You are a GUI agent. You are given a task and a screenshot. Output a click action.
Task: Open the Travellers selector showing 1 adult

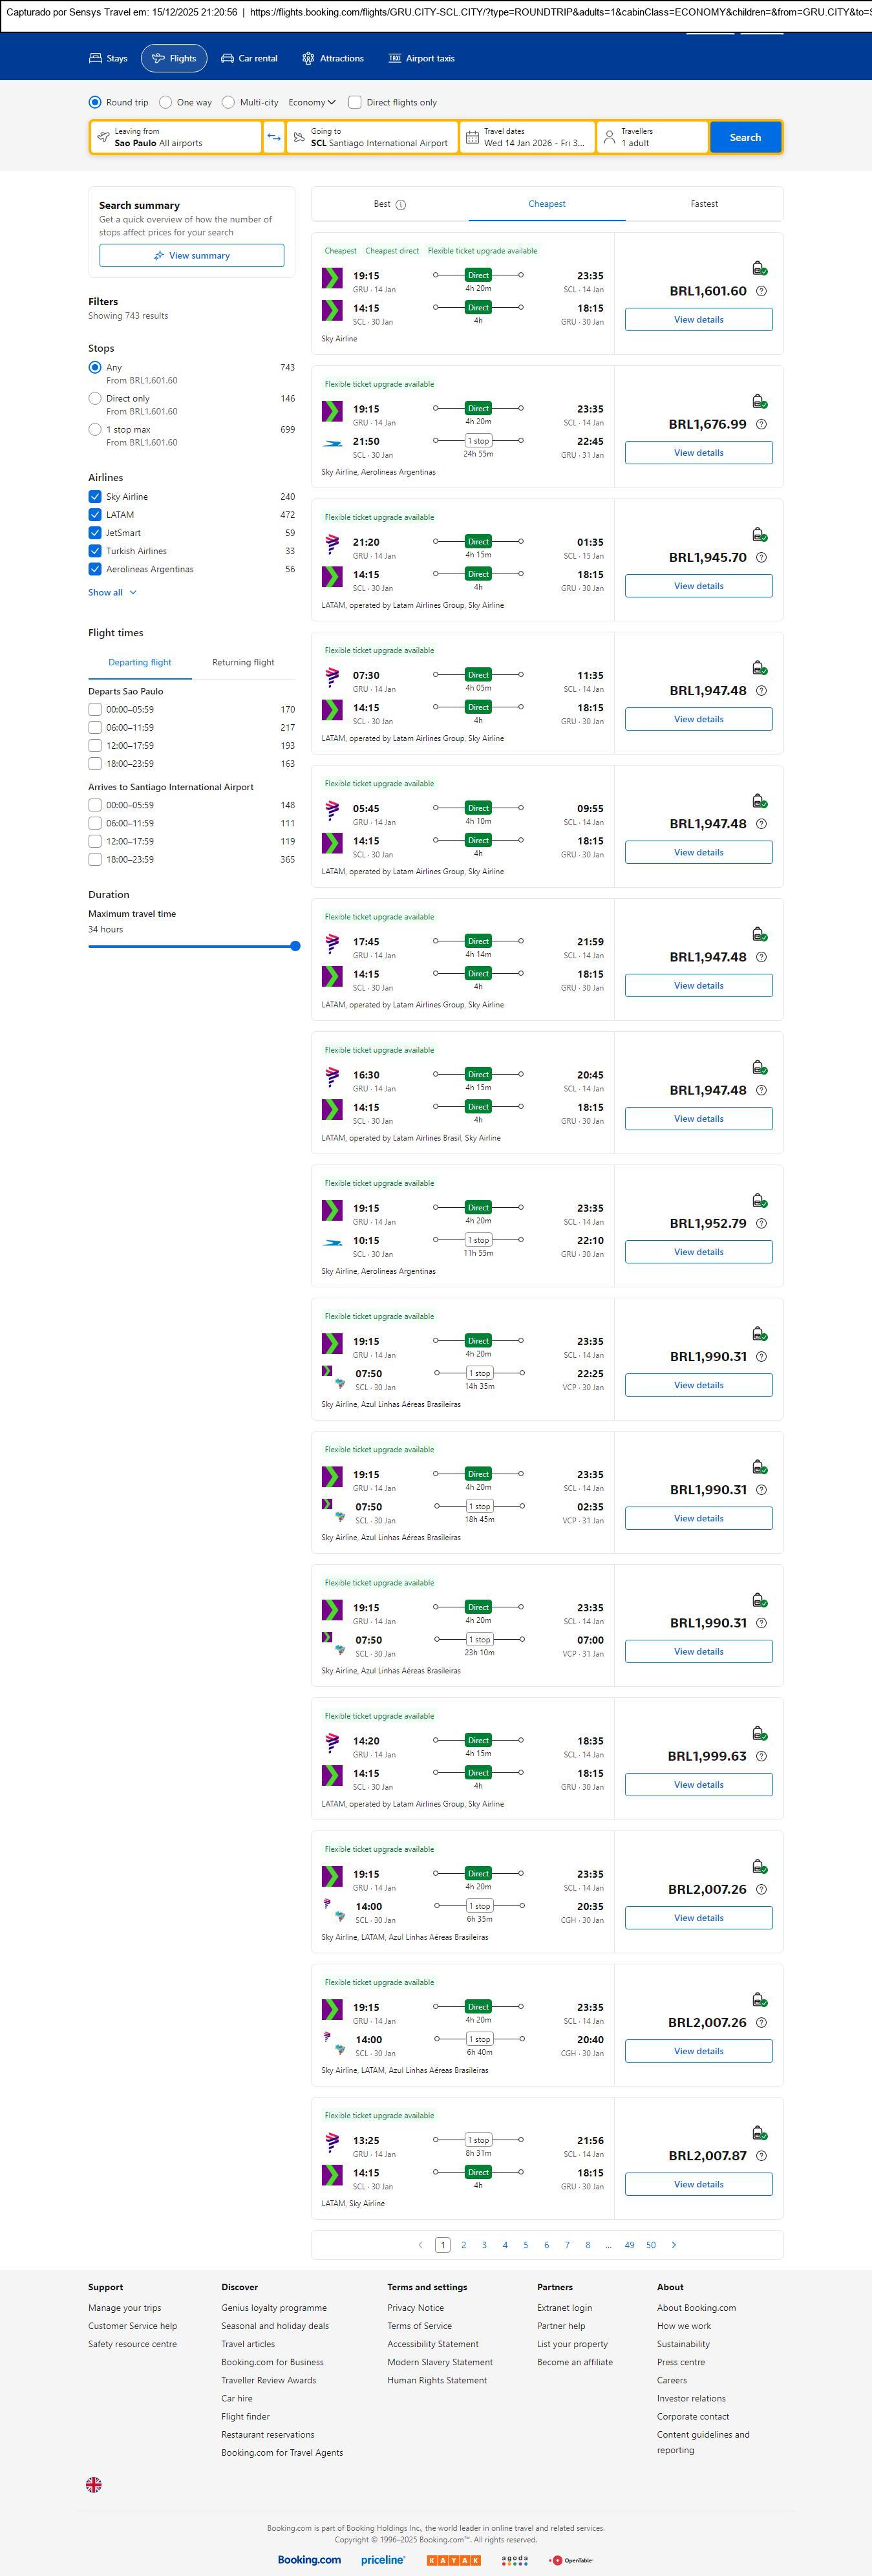point(652,137)
